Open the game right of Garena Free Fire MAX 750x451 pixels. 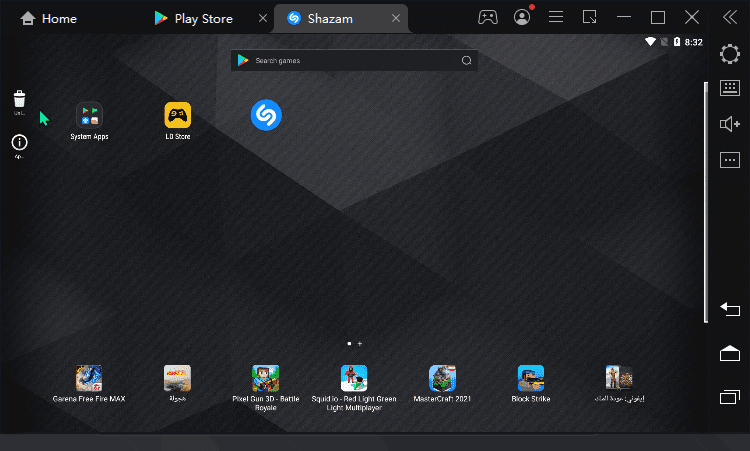coord(177,378)
